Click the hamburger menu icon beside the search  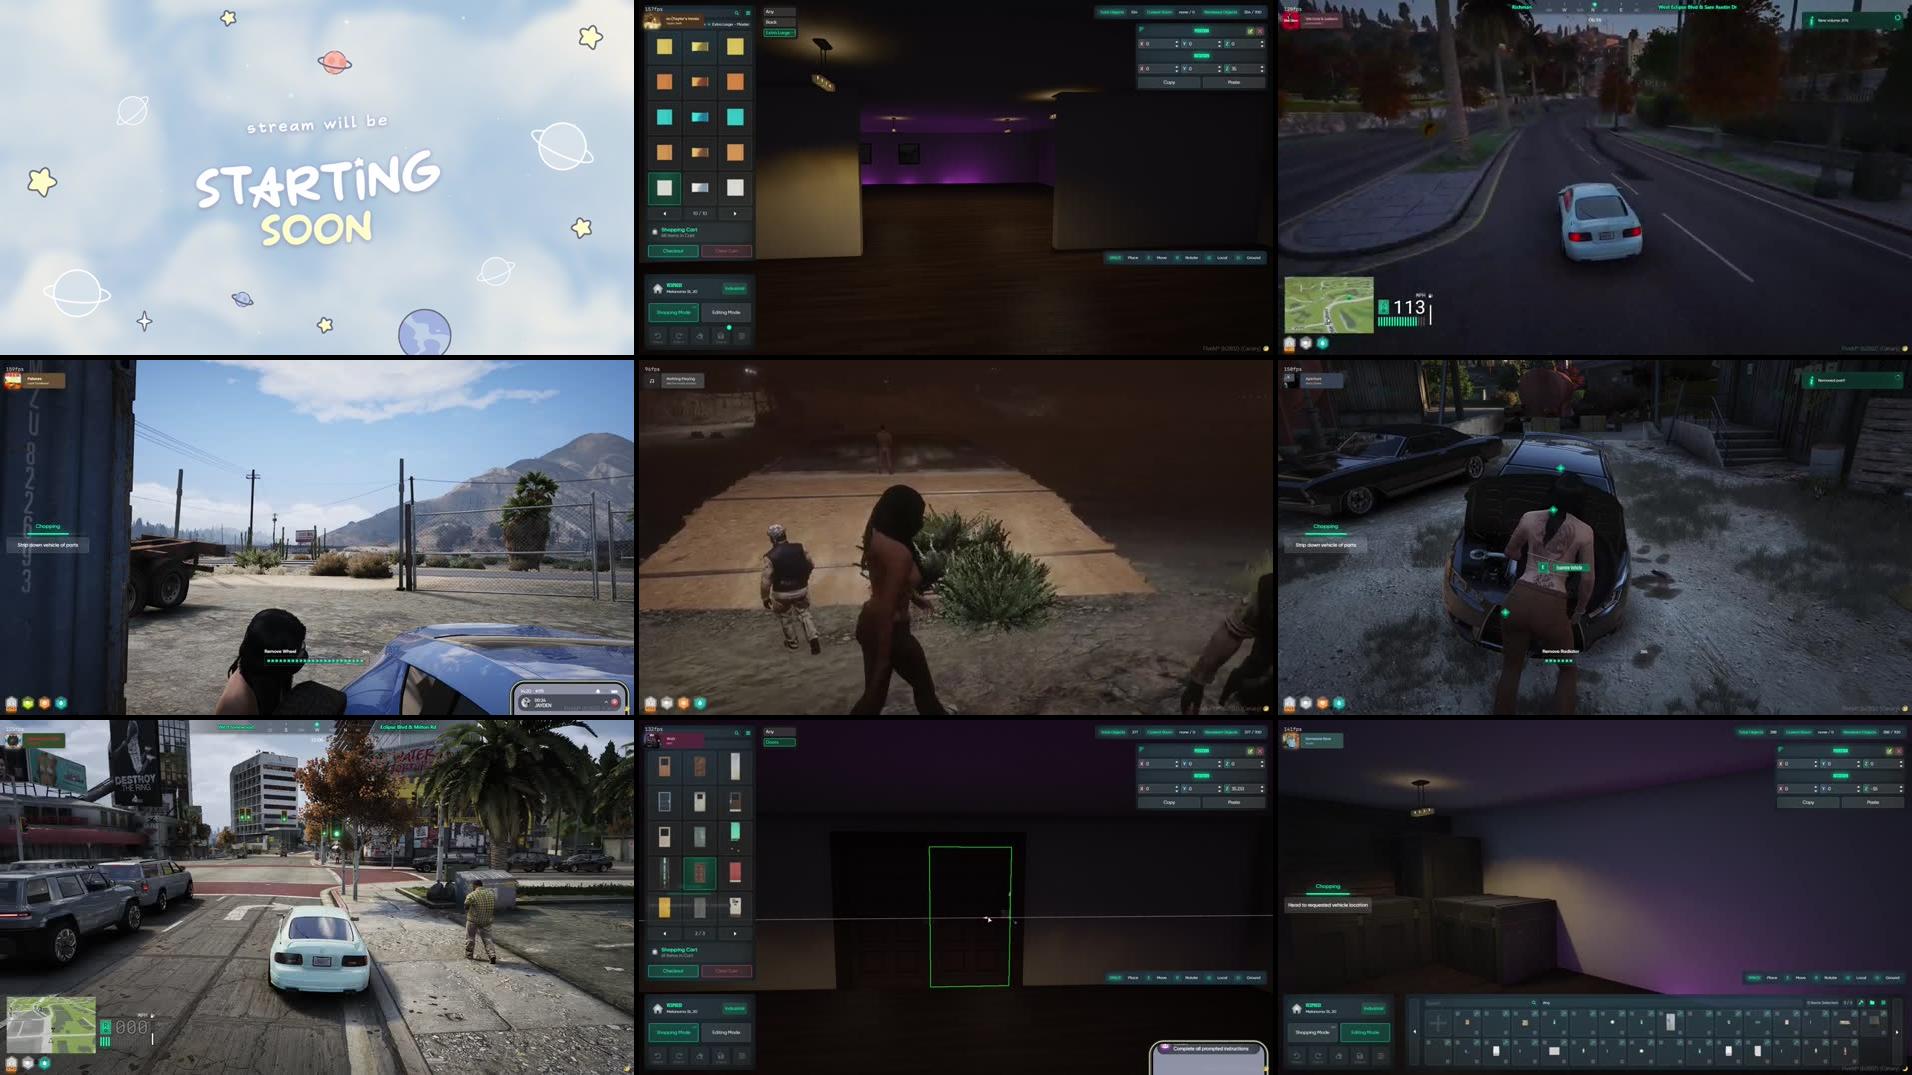click(x=748, y=13)
